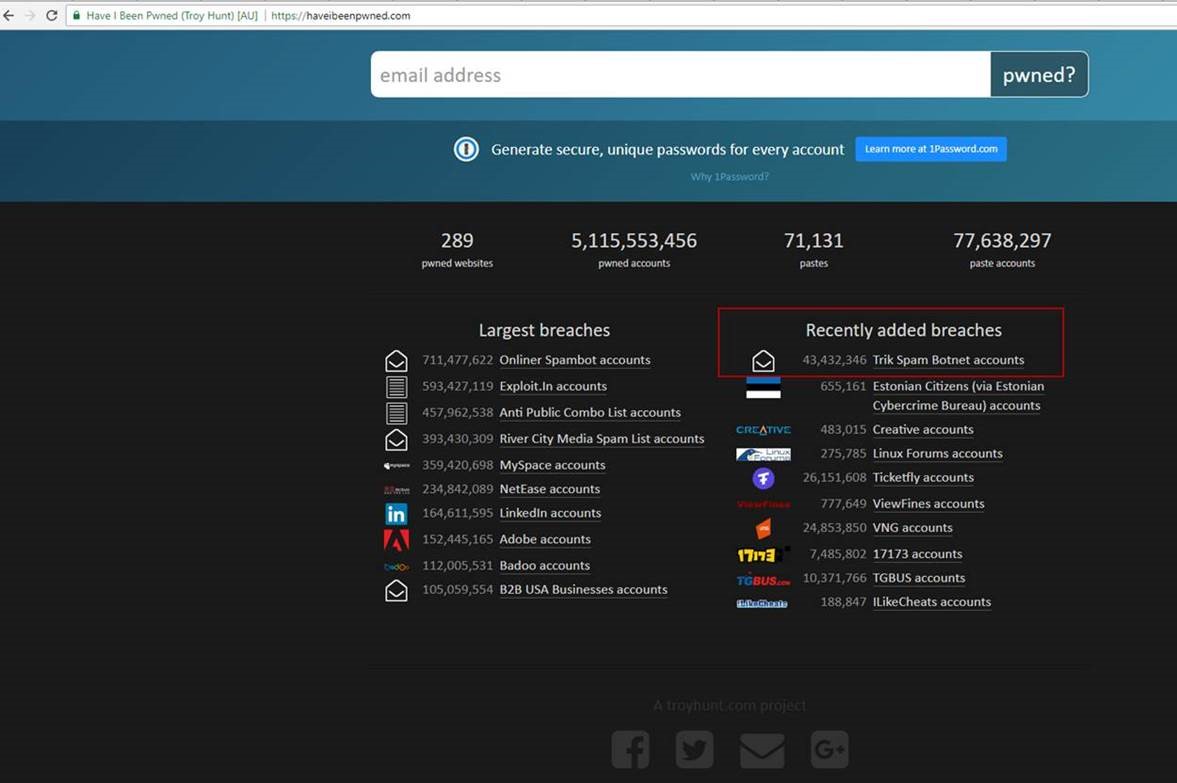Image resolution: width=1177 pixels, height=783 pixels.
Task: Open River City Media Spam List link
Action: point(602,439)
